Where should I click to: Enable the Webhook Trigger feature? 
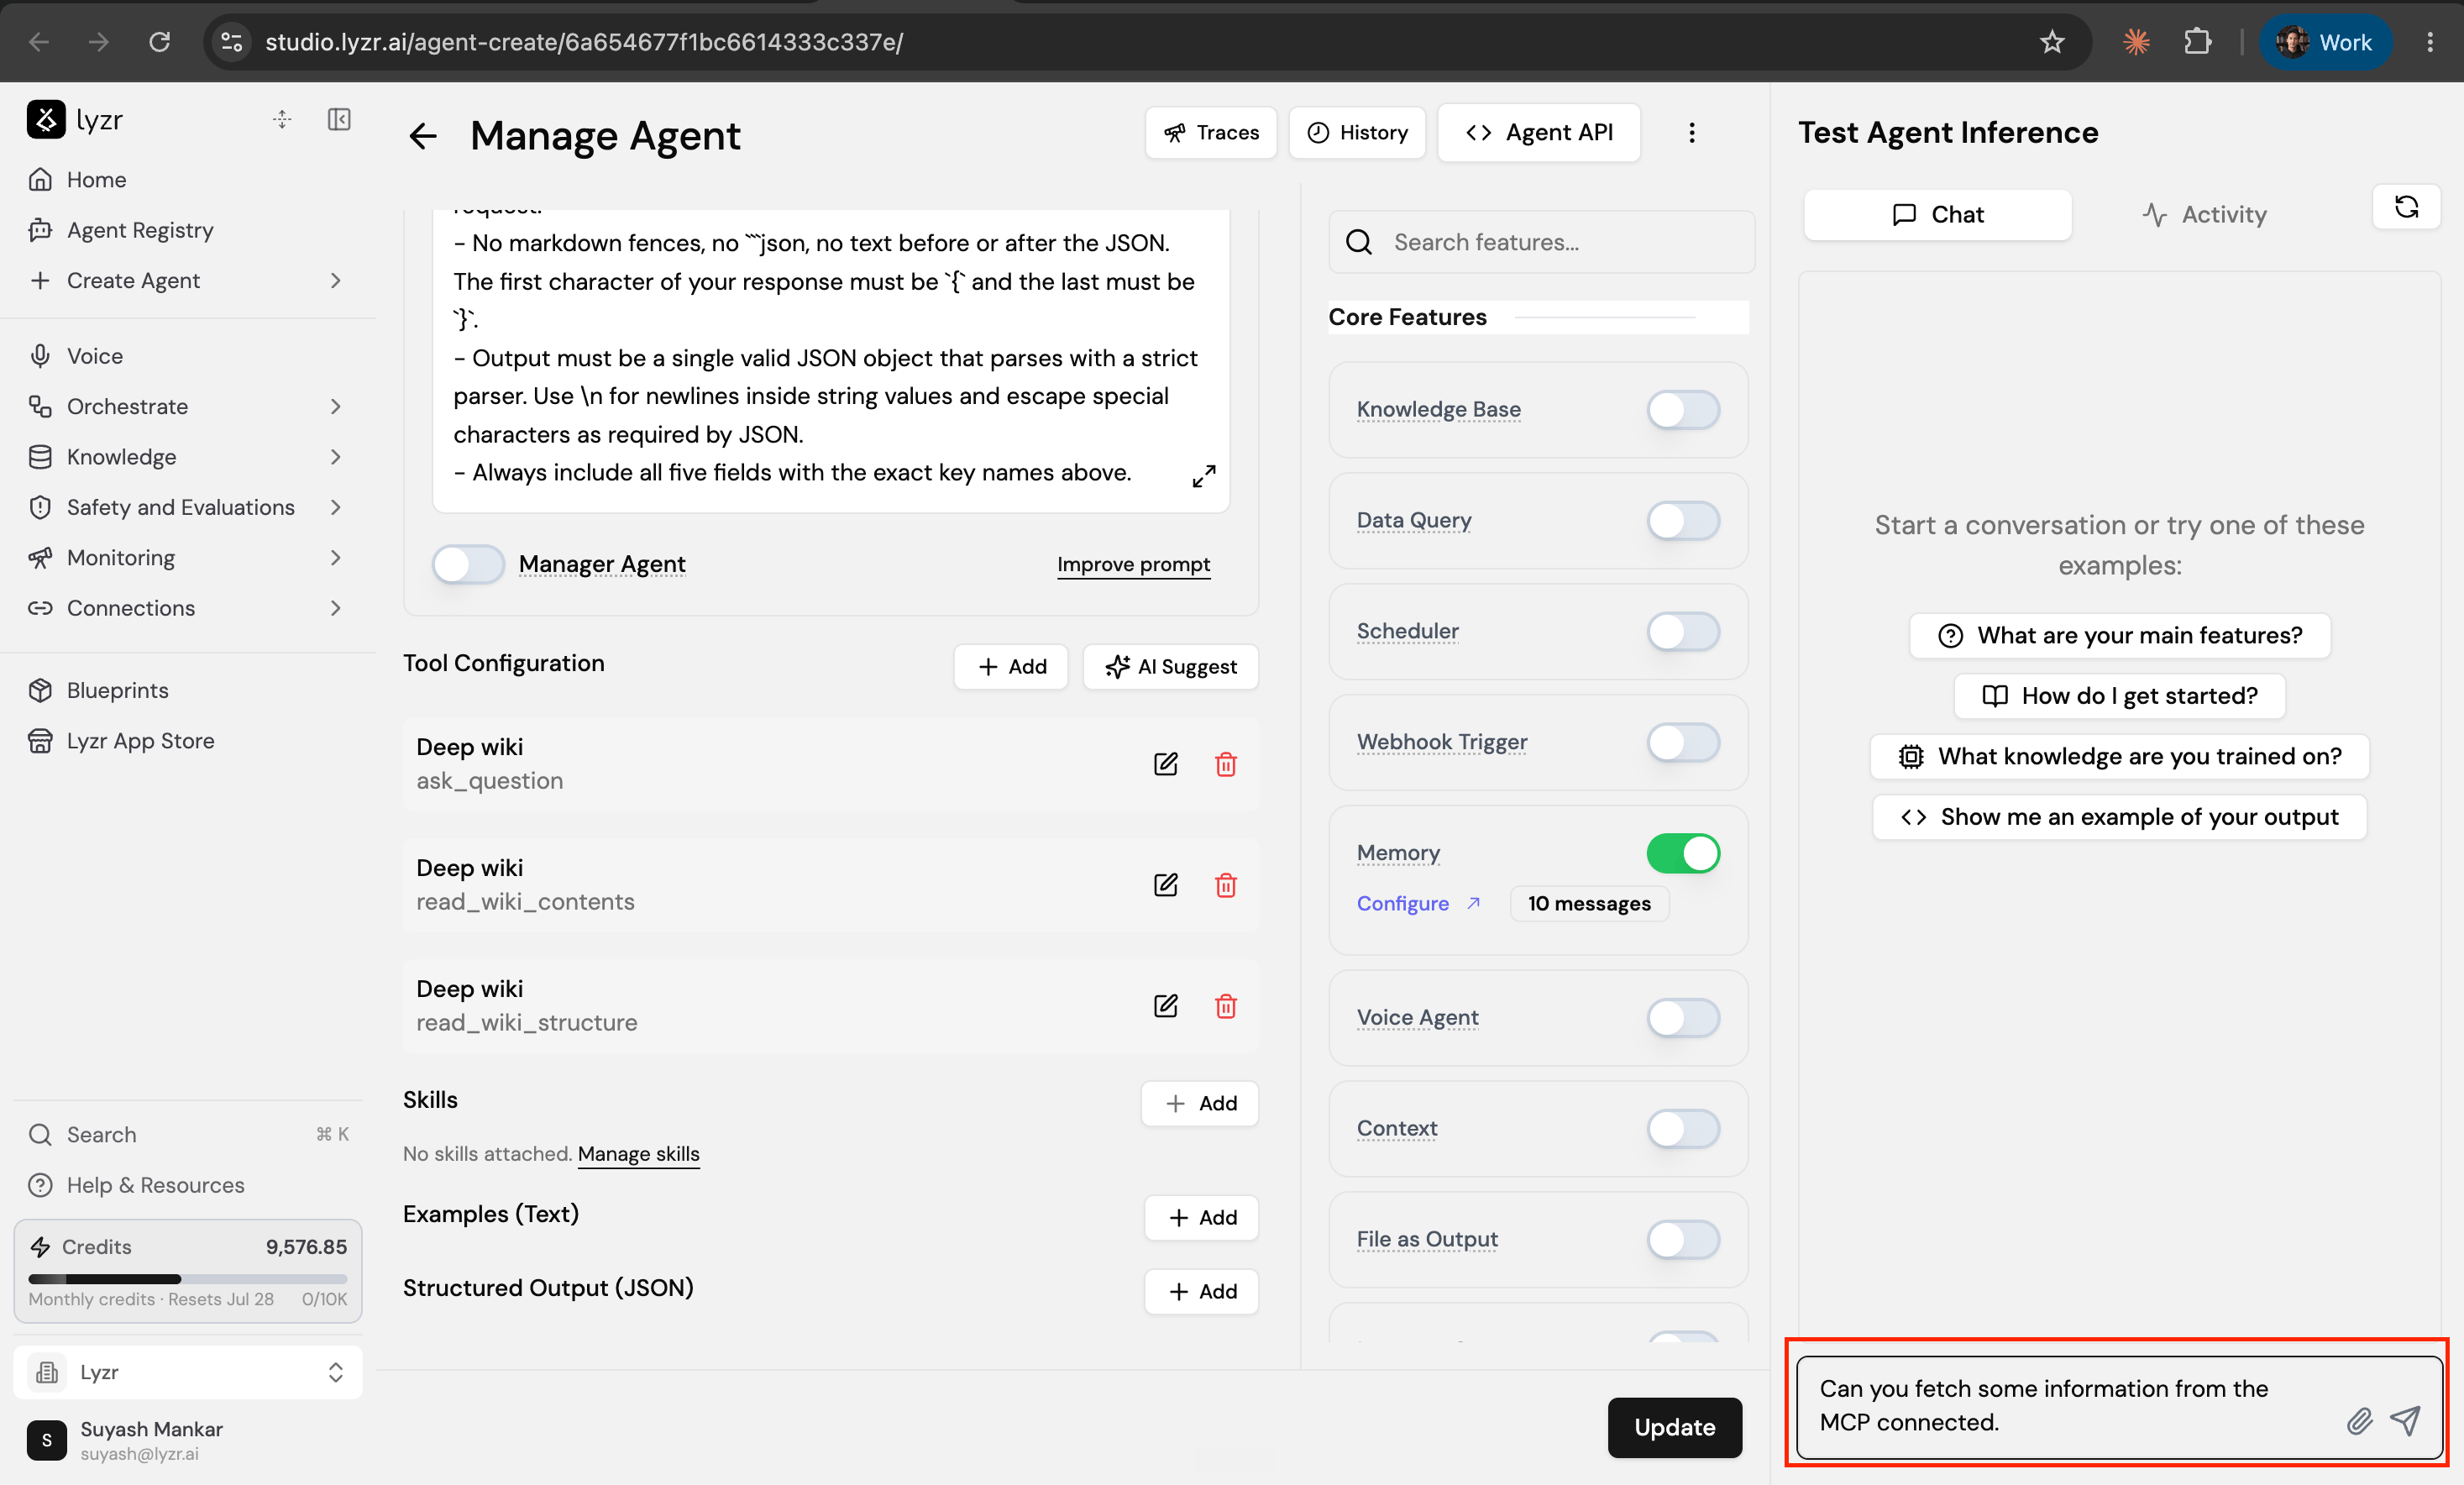pyautogui.click(x=1683, y=742)
